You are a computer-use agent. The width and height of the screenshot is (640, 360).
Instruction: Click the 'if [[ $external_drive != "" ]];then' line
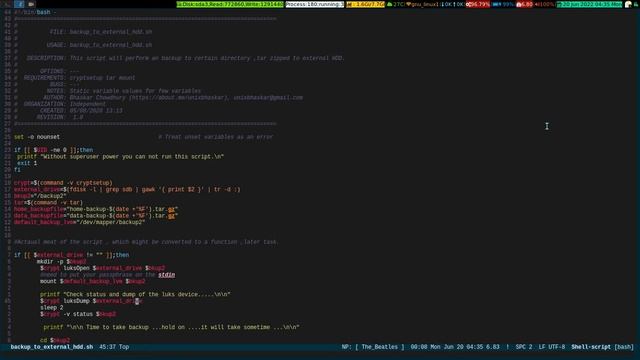point(71,255)
